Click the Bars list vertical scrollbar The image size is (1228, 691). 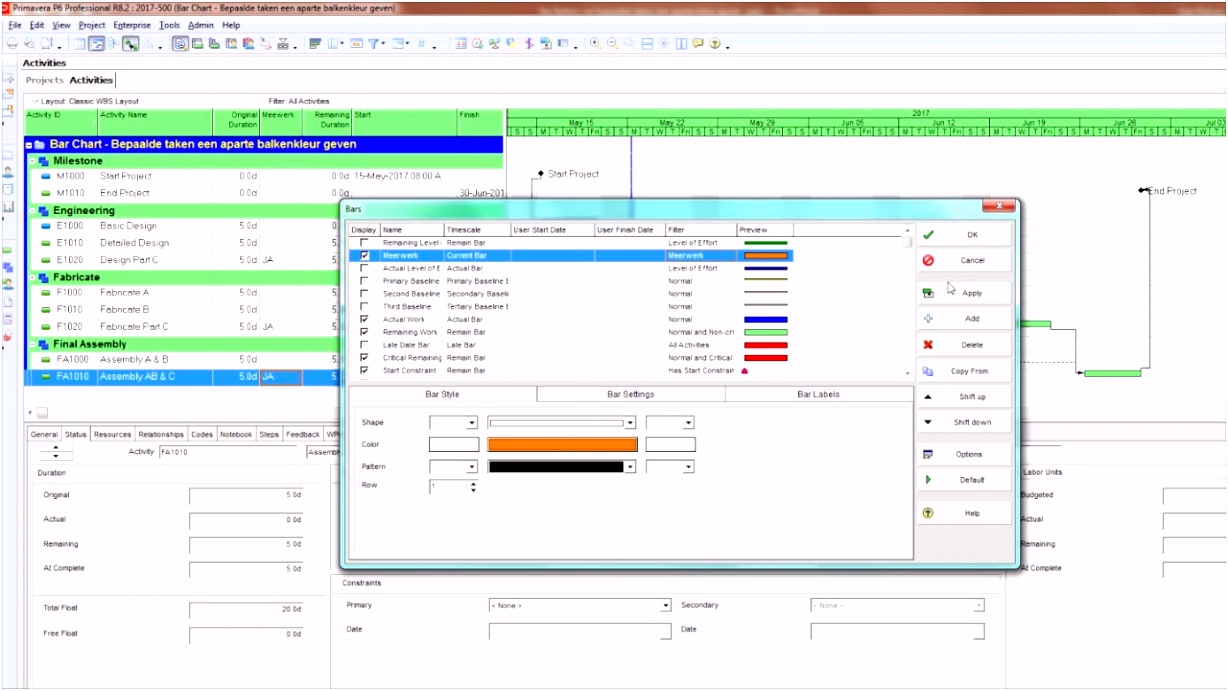pyautogui.click(x=908, y=303)
